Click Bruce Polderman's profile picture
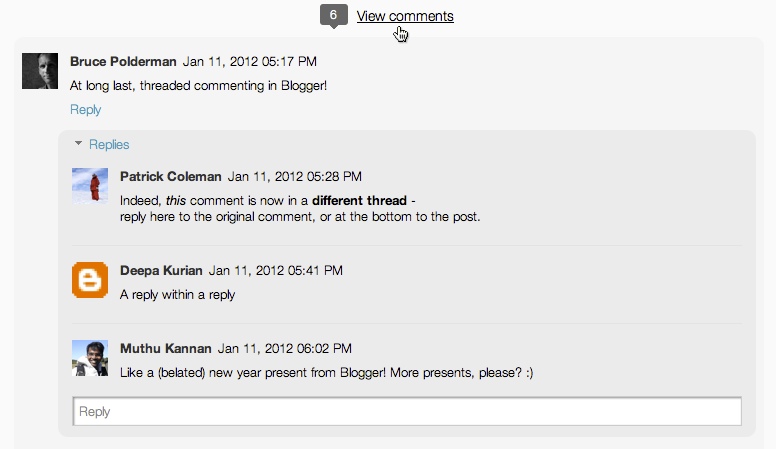The image size is (776, 449). [x=40, y=71]
